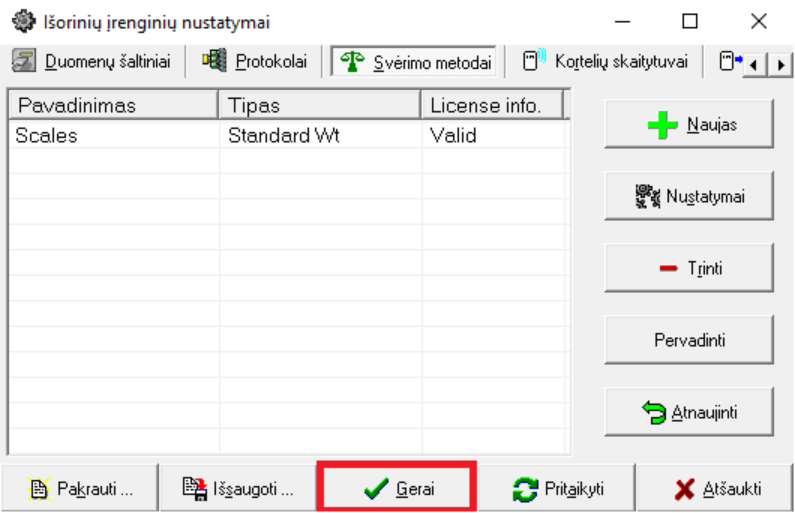795x513 pixels.
Task: Apply changes with the Pritaikyti button
Action: (557, 489)
